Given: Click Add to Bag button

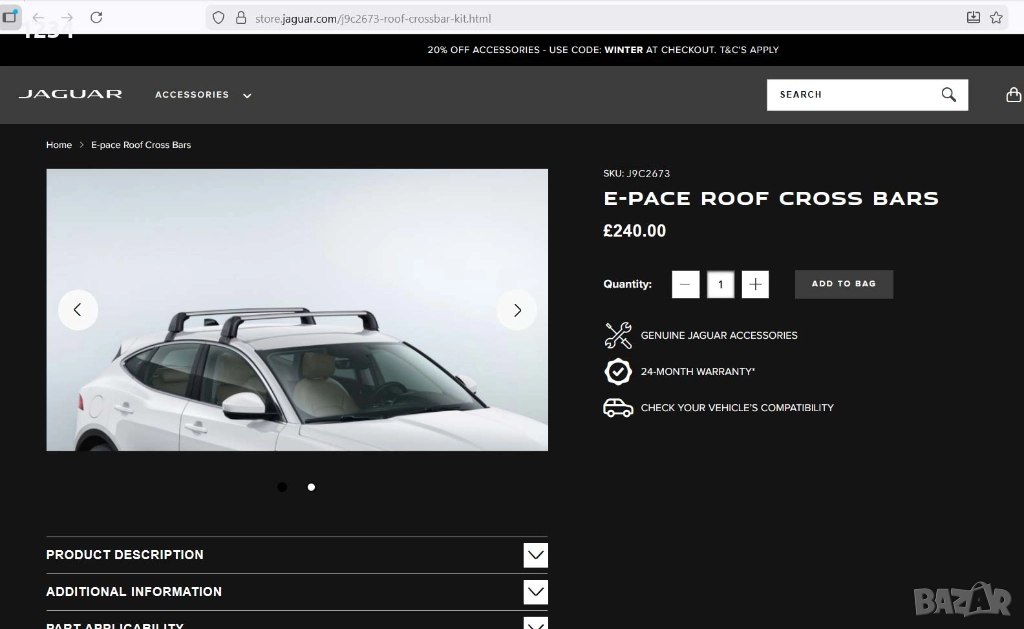Looking at the screenshot, I should [844, 284].
